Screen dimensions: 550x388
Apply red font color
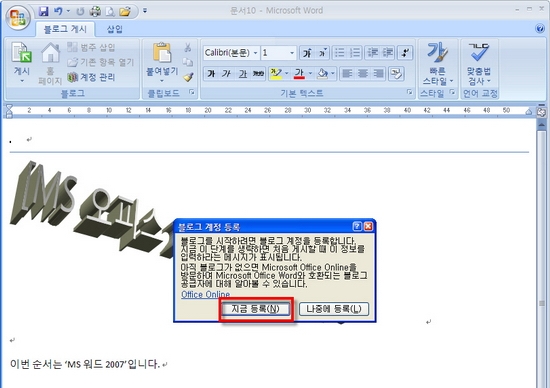299,74
